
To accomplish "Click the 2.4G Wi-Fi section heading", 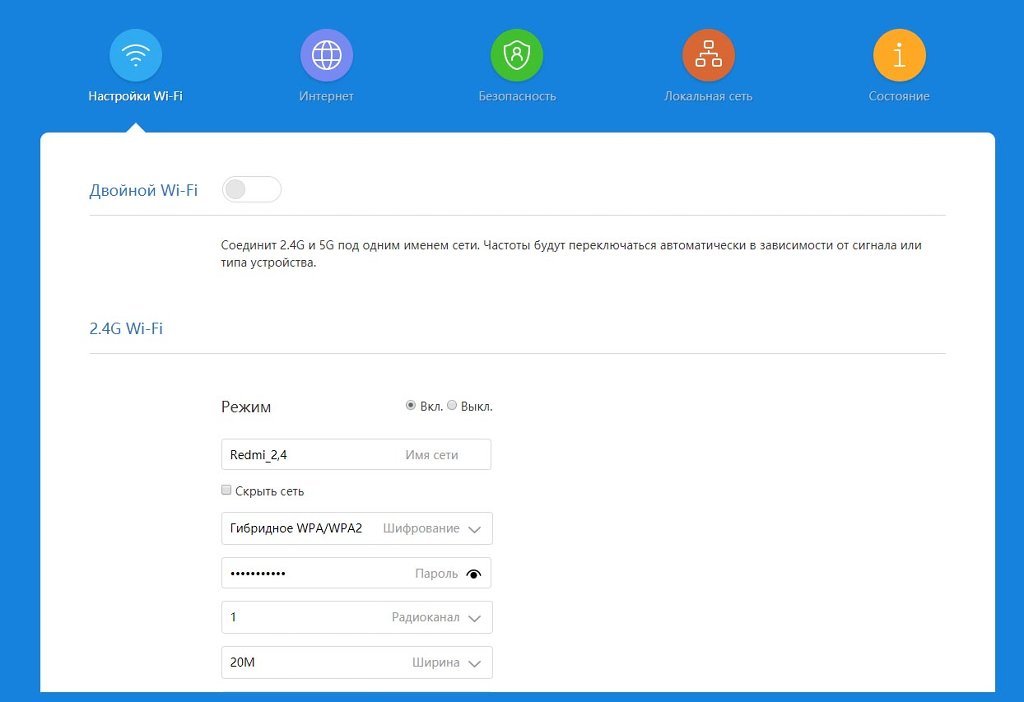I will tap(126, 328).
